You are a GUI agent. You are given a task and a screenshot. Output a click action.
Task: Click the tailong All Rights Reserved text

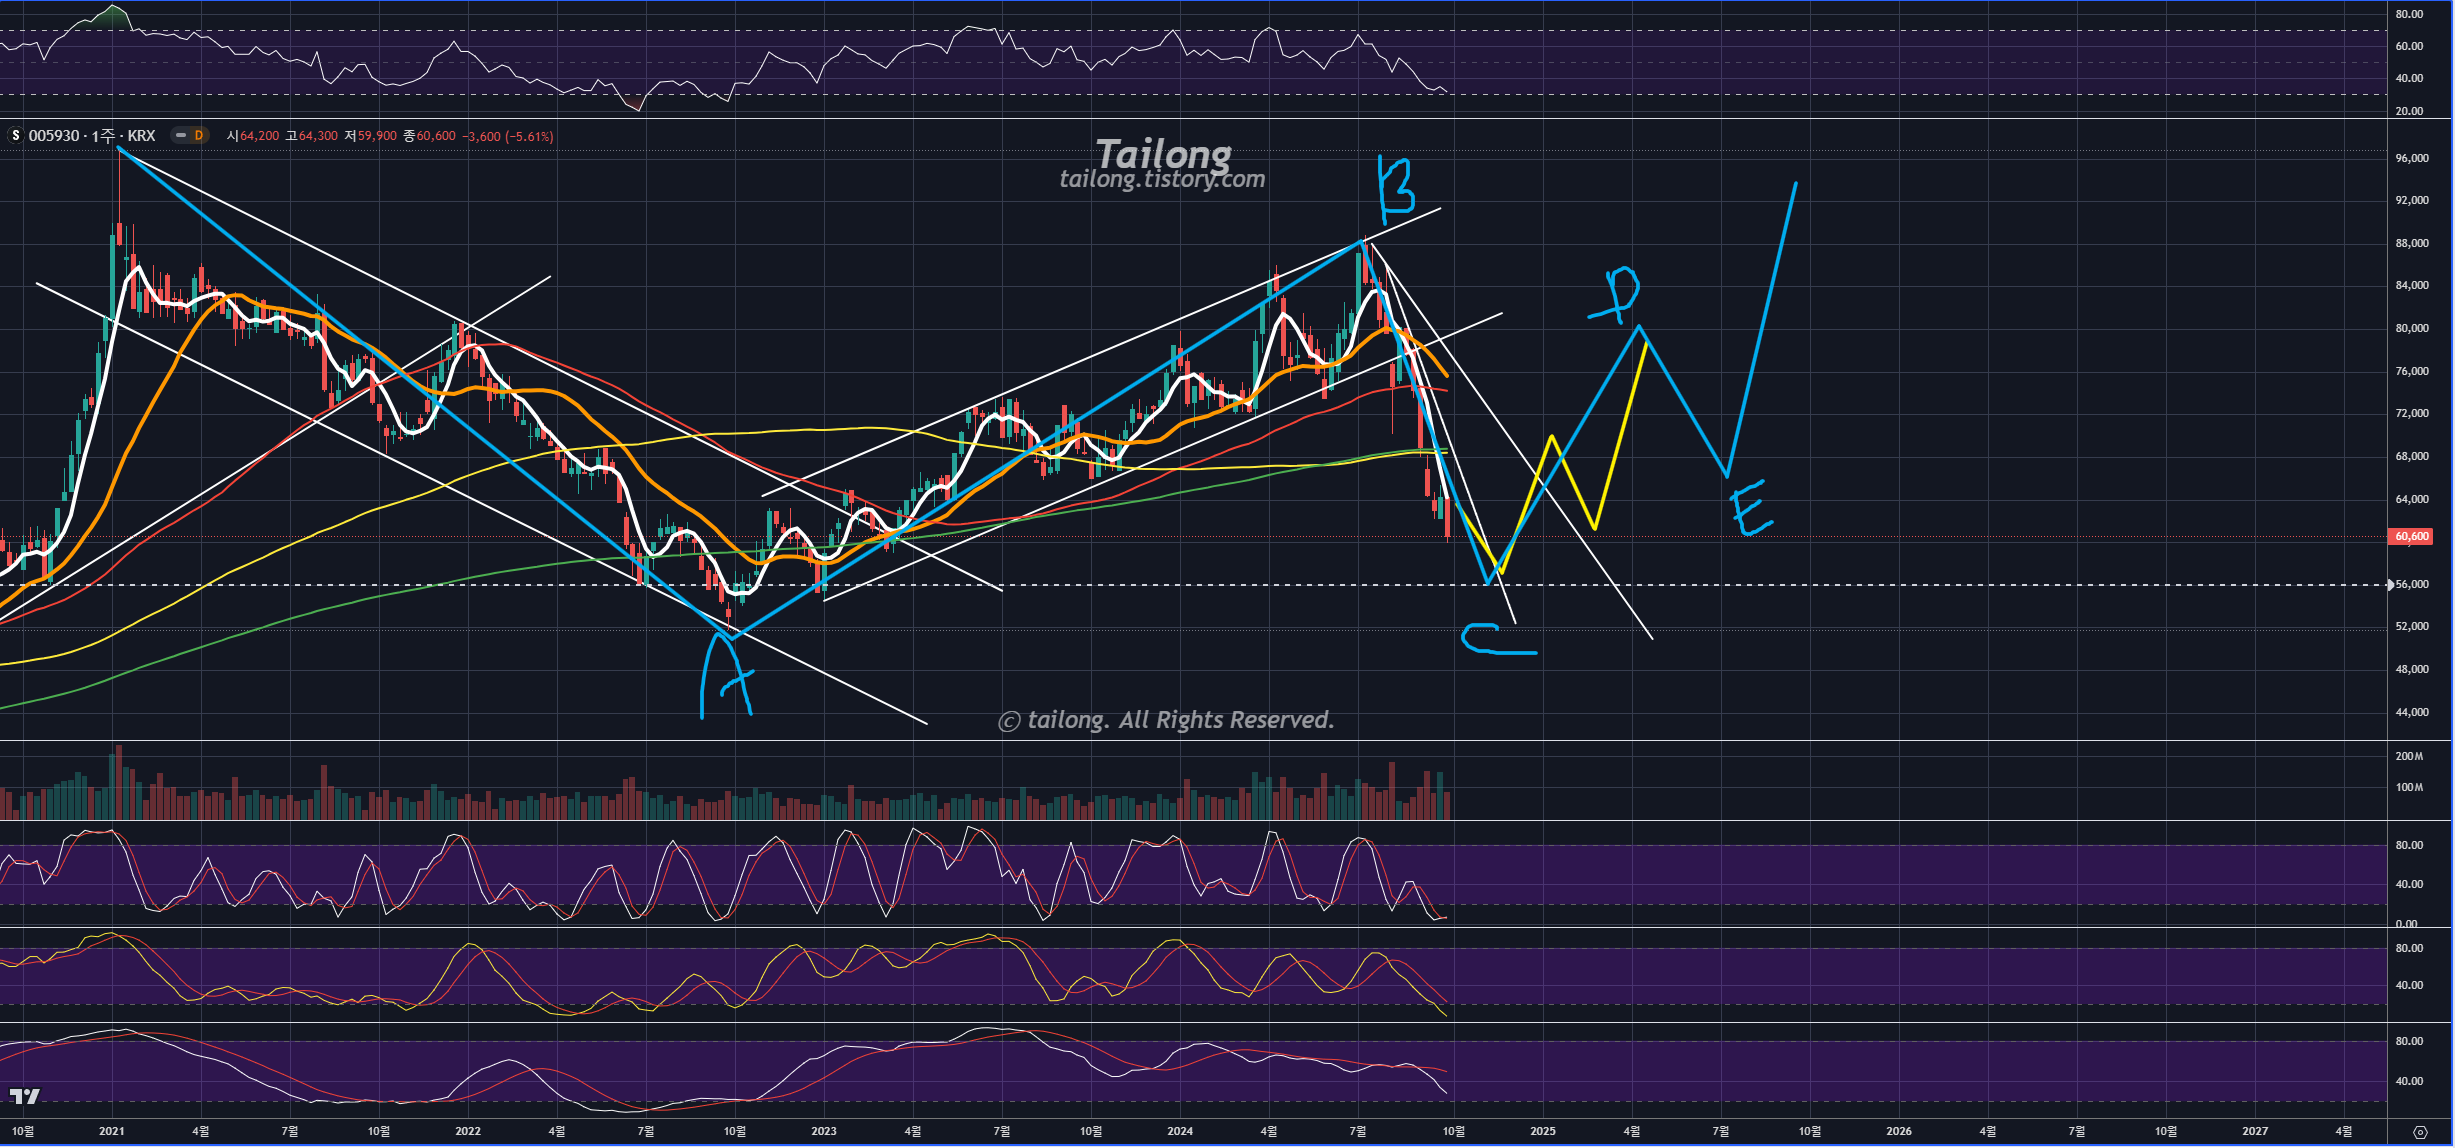click(x=1166, y=720)
